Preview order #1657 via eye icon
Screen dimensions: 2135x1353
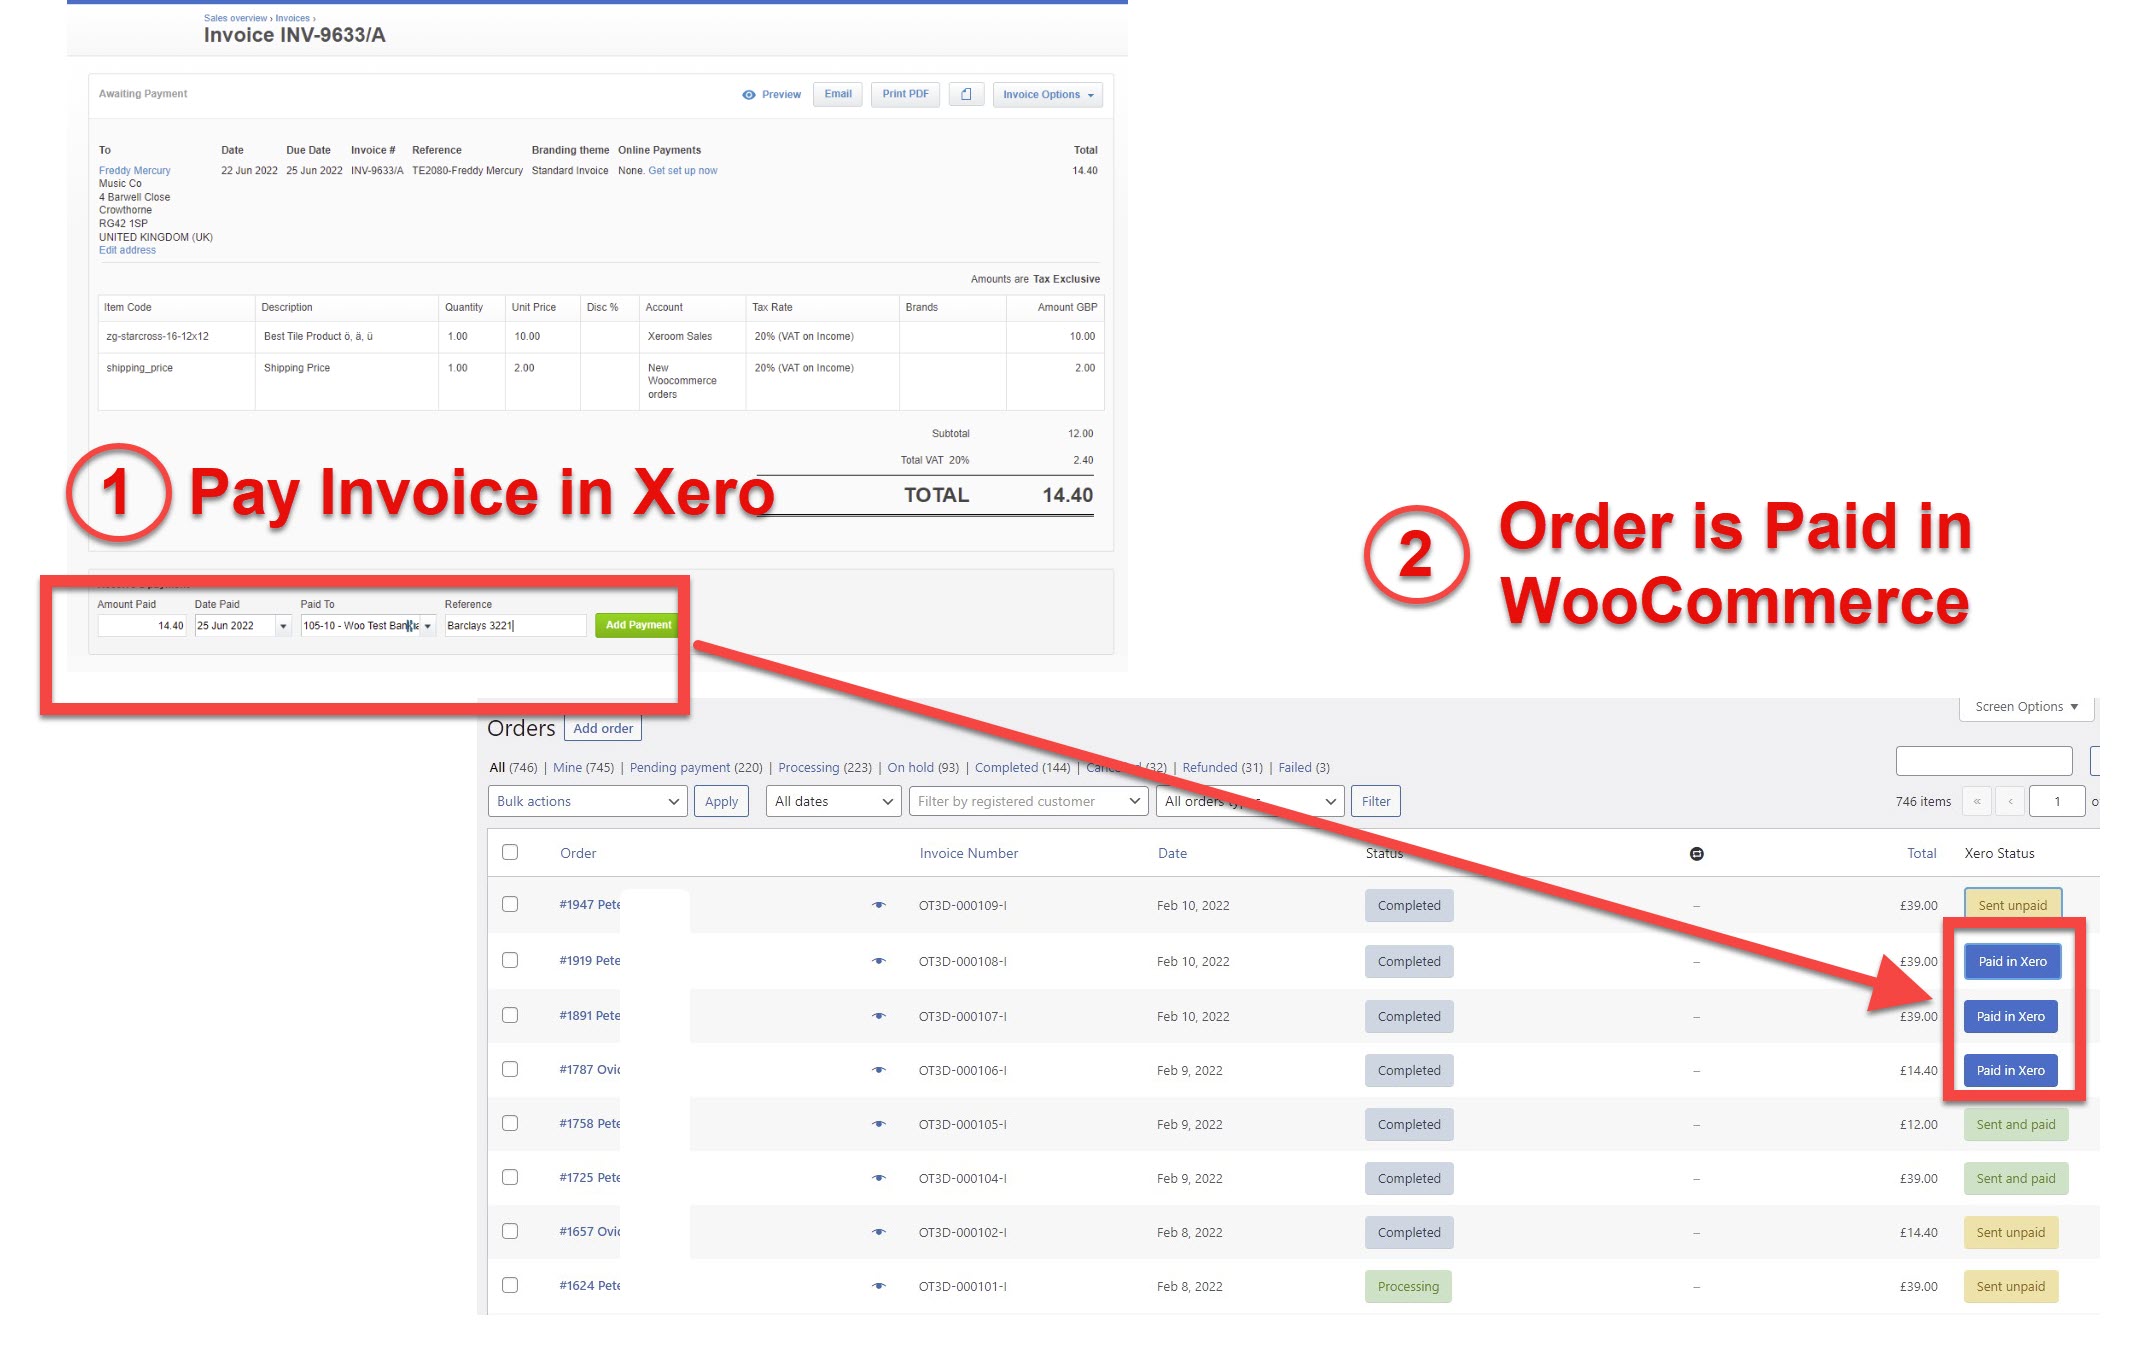pos(879,1232)
